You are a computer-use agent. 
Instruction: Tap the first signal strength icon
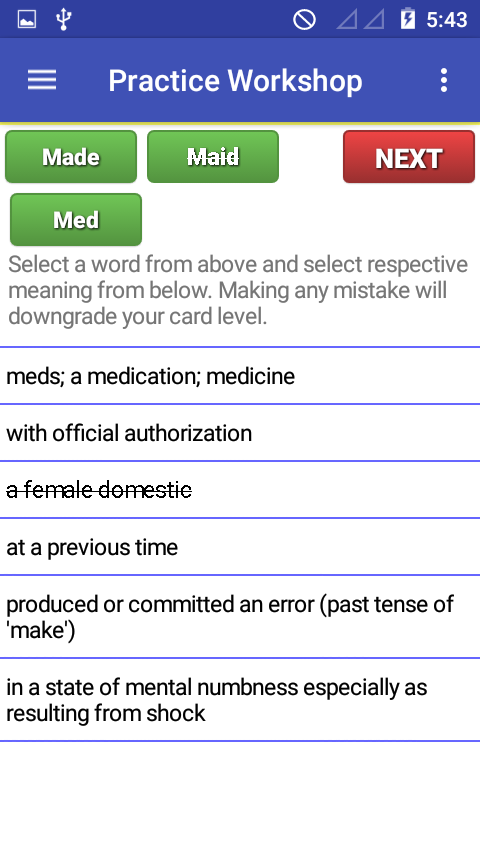[347, 20]
